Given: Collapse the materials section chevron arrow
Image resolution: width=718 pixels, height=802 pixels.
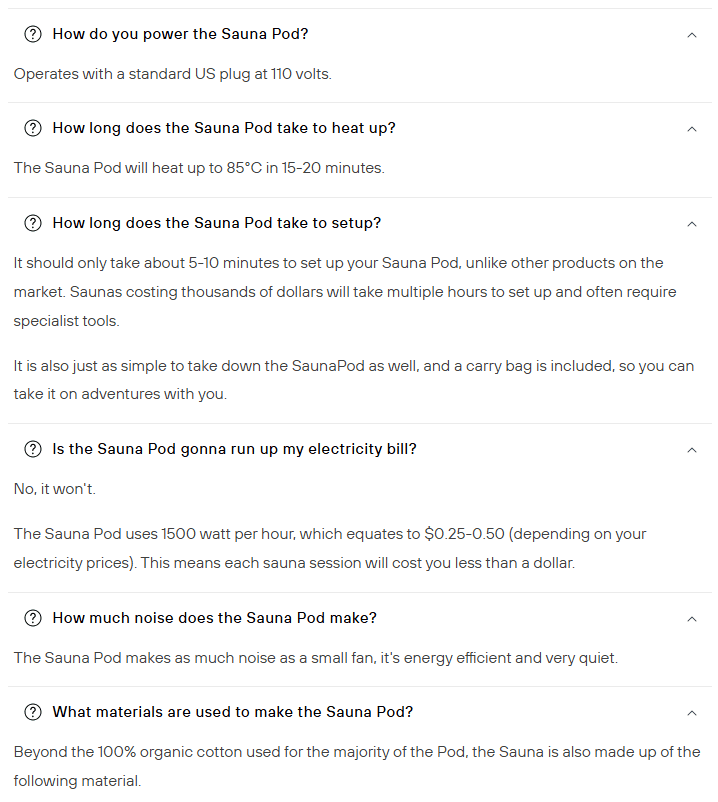Looking at the screenshot, I should 692,713.
